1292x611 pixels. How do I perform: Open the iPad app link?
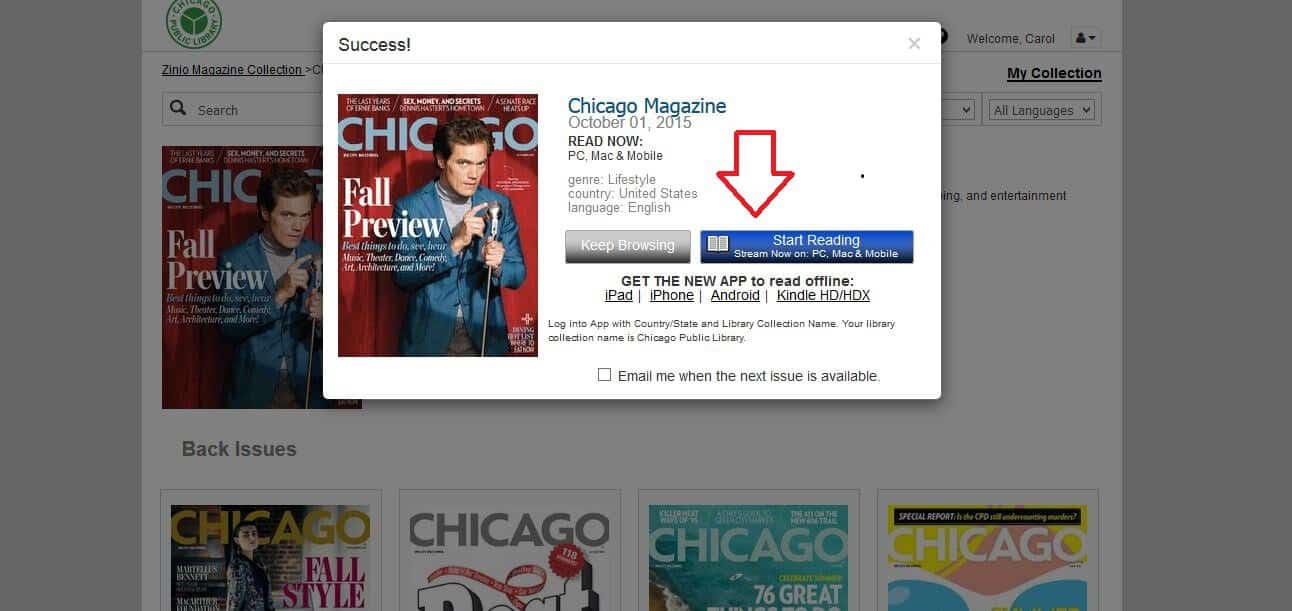tap(619, 295)
